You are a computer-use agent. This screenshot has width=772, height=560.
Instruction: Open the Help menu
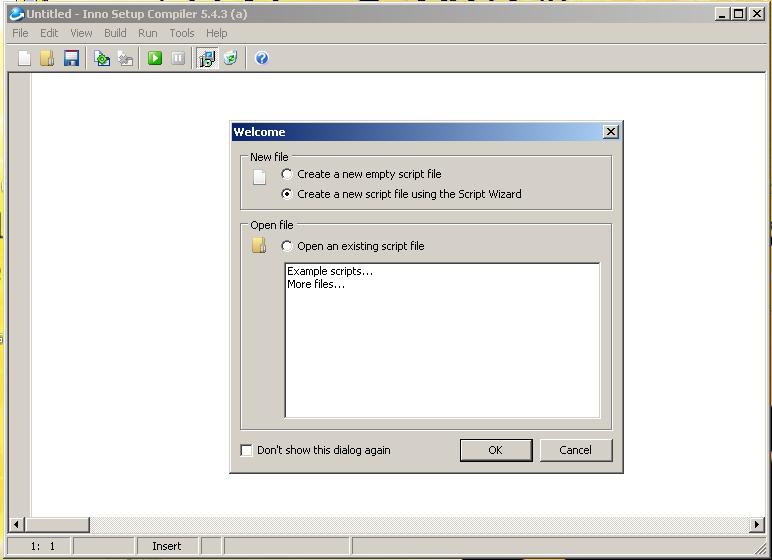(217, 33)
